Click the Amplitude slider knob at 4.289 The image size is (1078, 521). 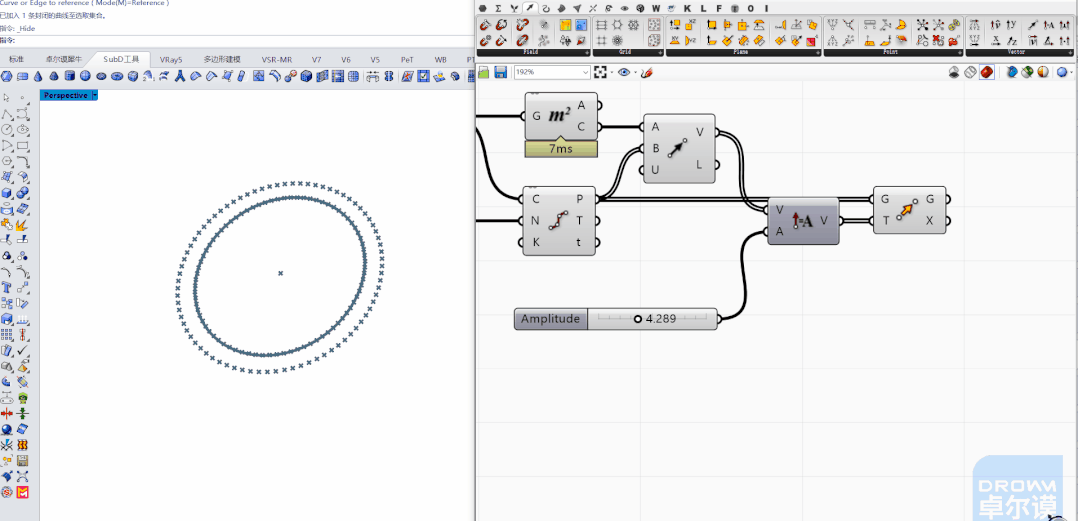[637, 319]
